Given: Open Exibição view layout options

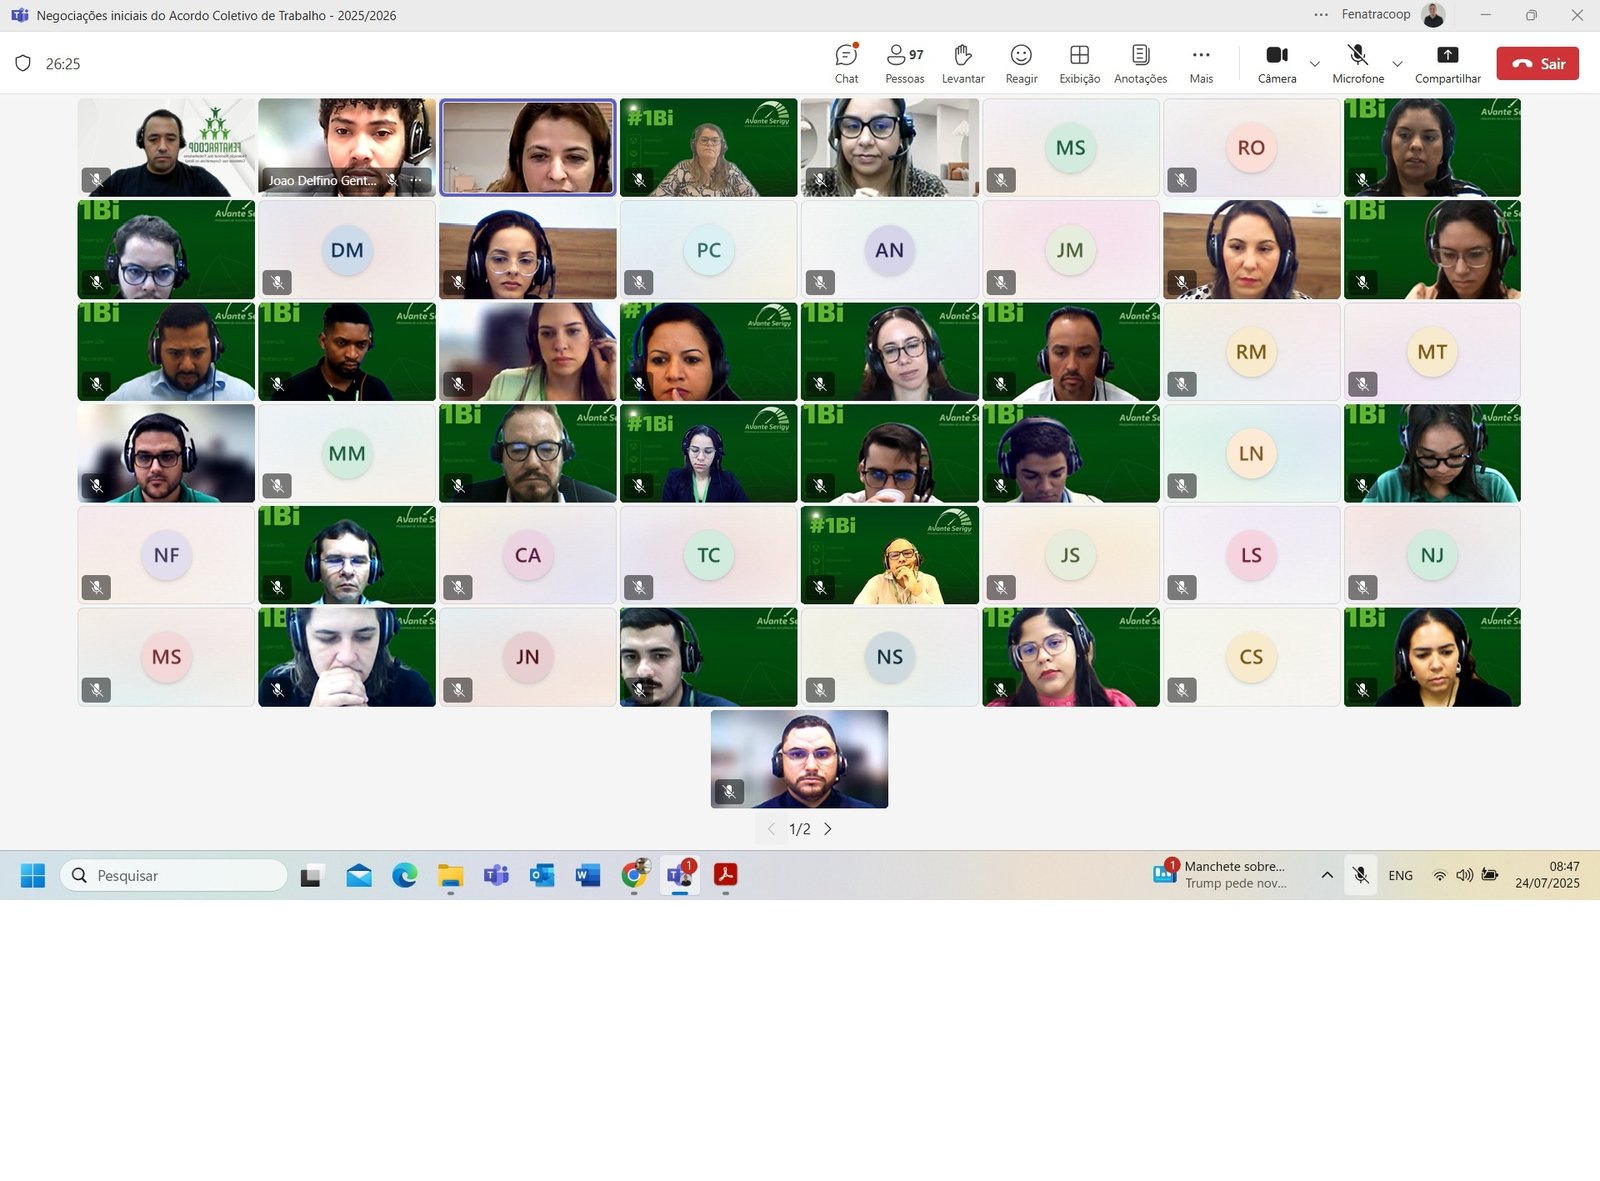Looking at the screenshot, I should (x=1079, y=63).
